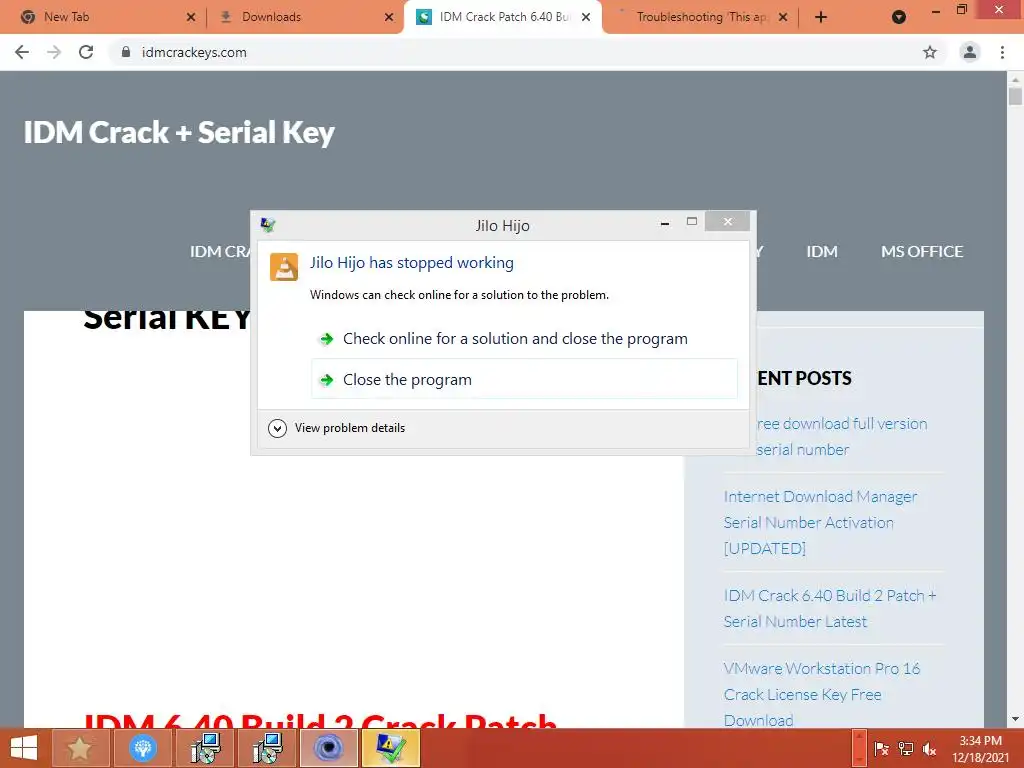This screenshot has width=1024, height=768.
Task: Open a new browser tab with plus
Action: 821,17
